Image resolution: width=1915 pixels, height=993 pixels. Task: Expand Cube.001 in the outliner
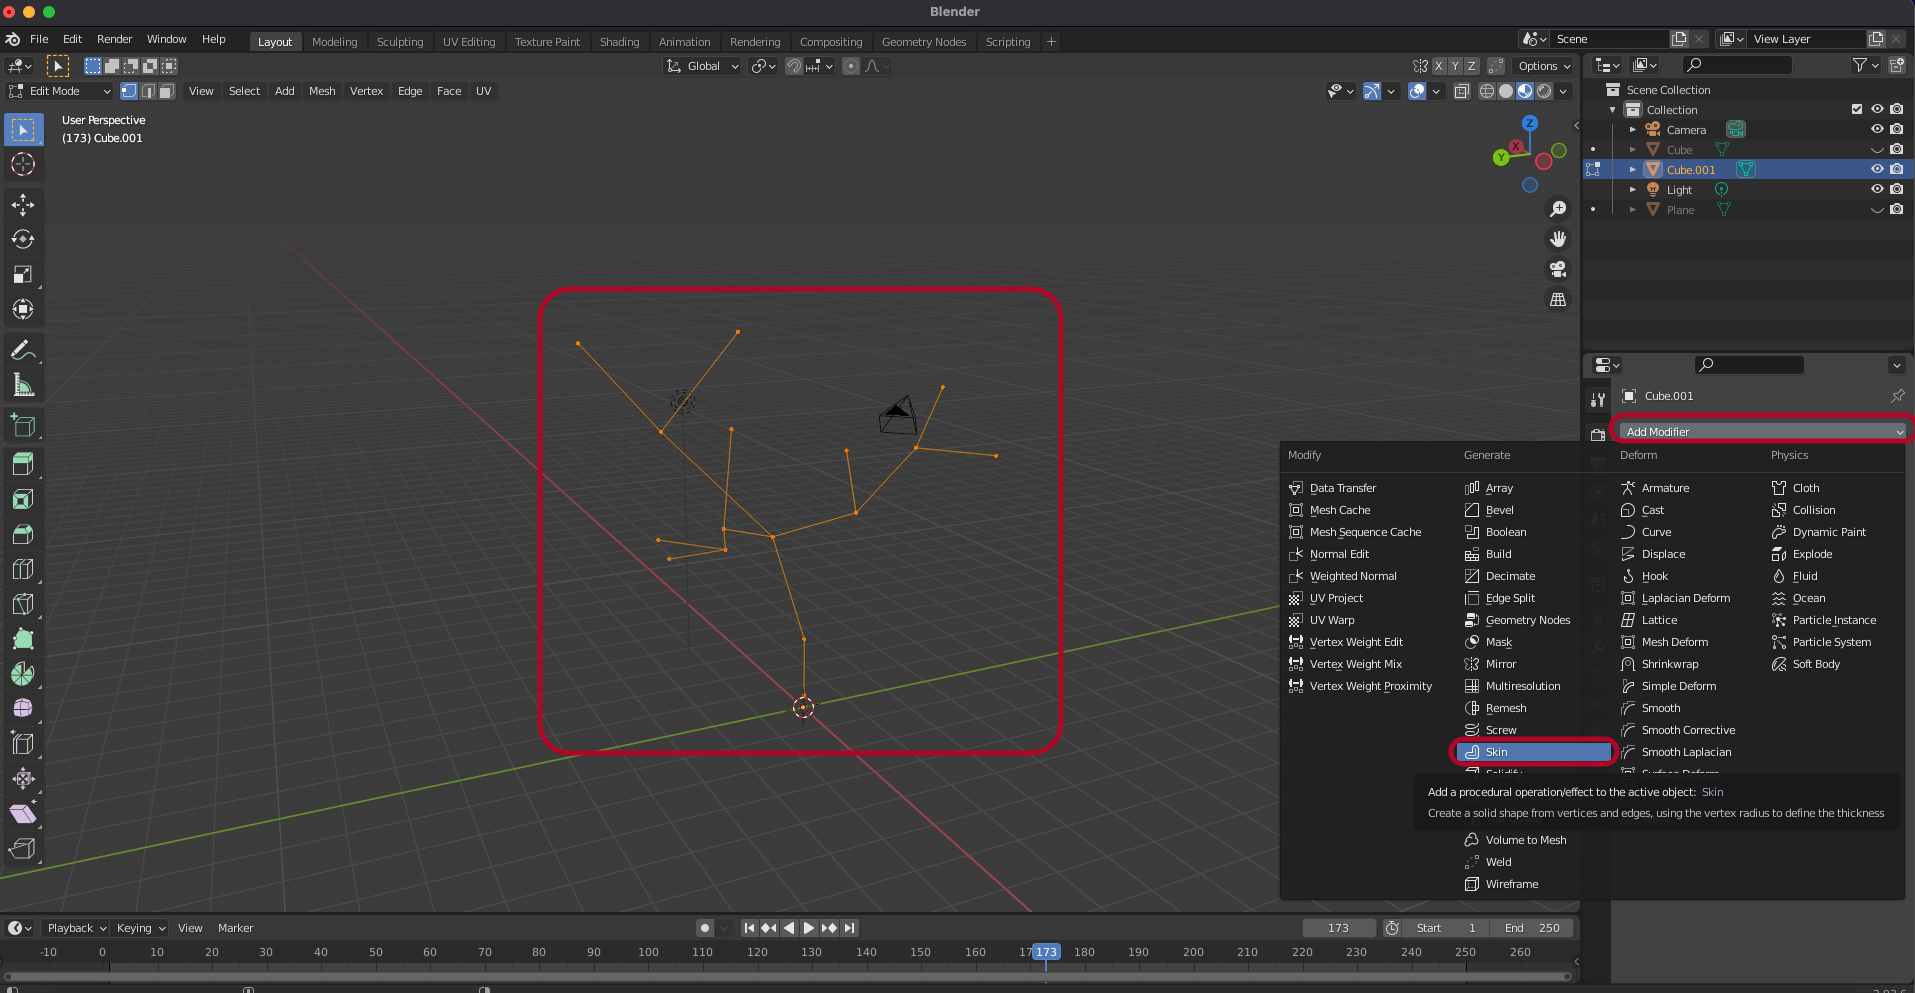[x=1633, y=170]
